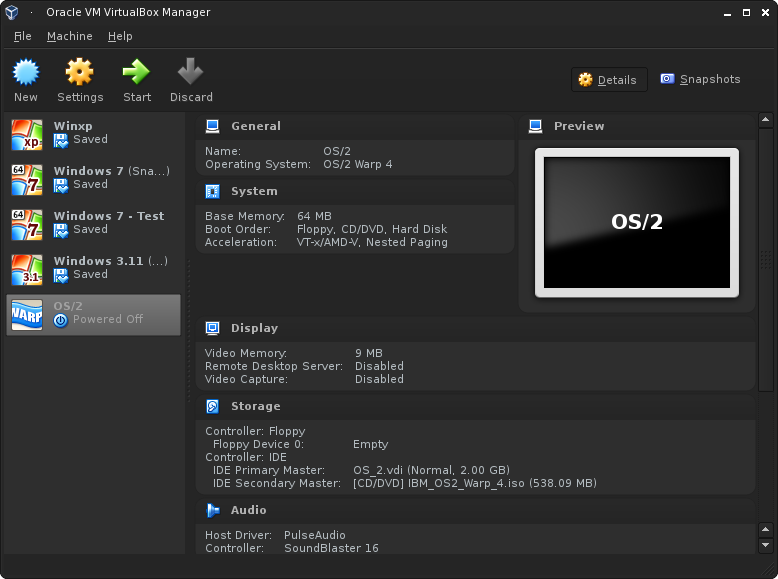Click the Audio section speaker icon

[212, 510]
